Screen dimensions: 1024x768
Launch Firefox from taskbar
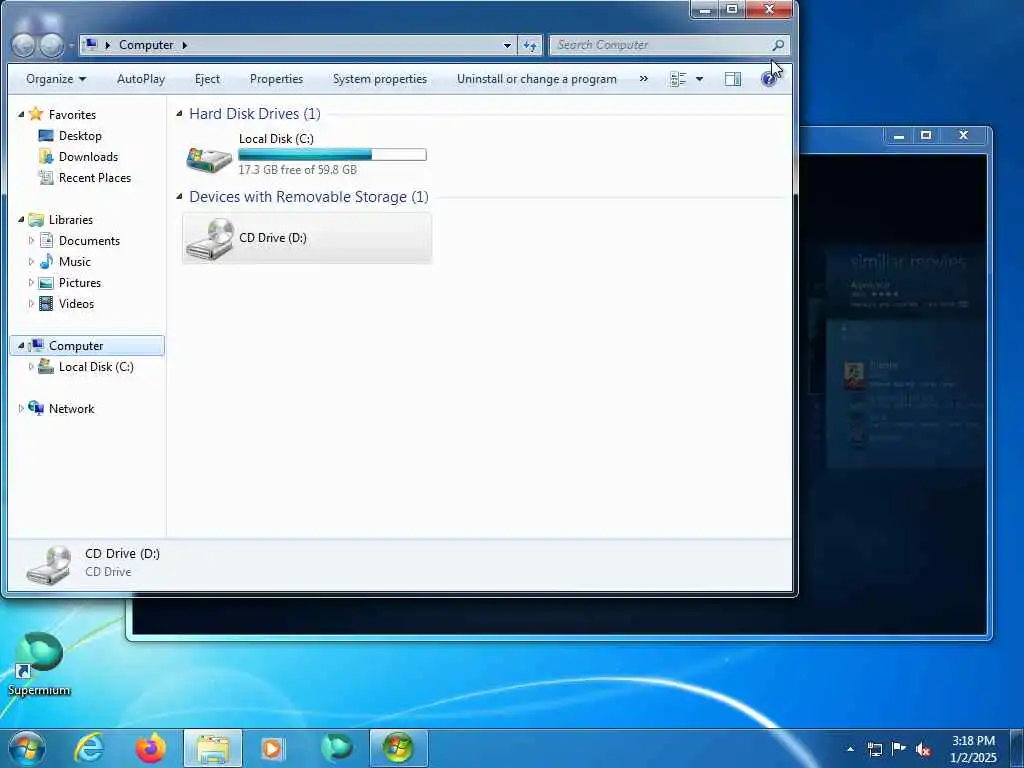click(150, 748)
